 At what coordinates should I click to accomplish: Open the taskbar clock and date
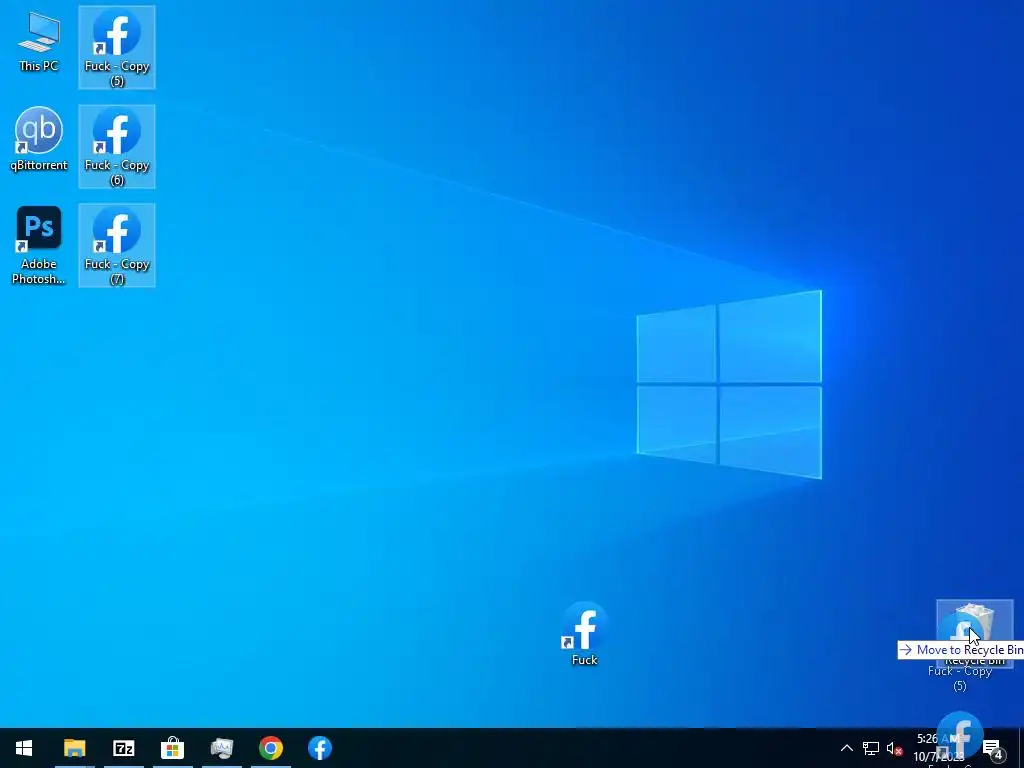(x=939, y=748)
